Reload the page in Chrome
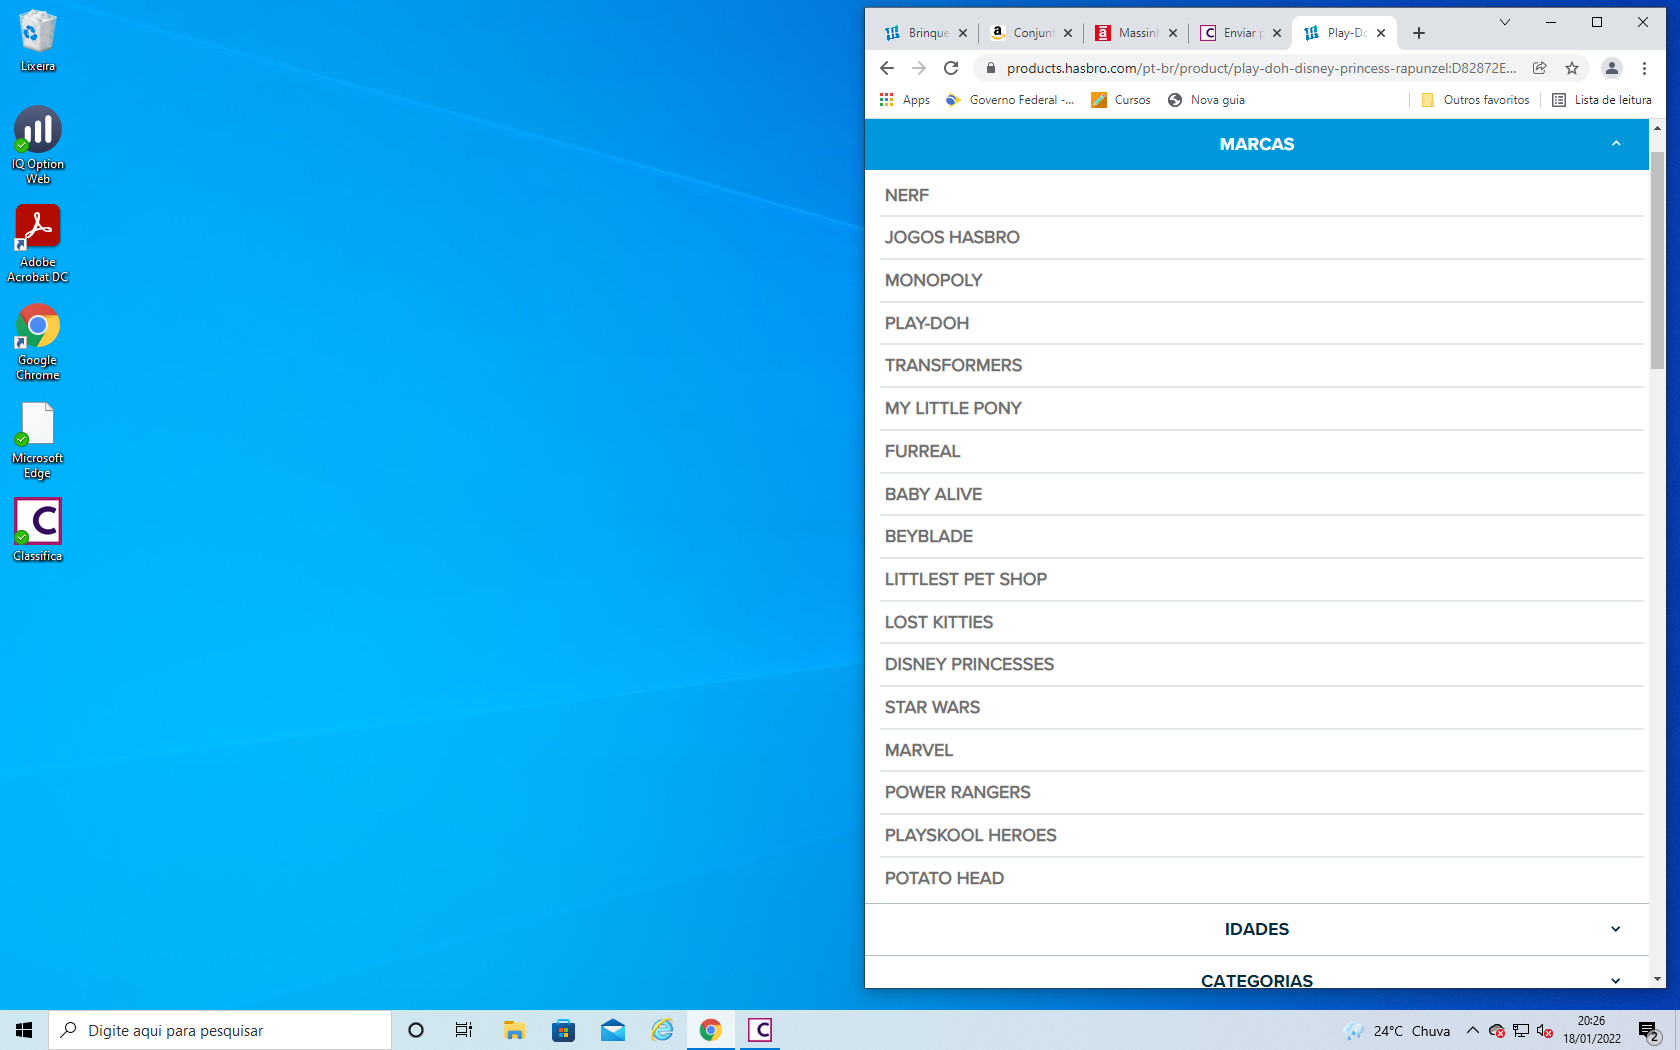This screenshot has width=1680, height=1050. (x=951, y=68)
